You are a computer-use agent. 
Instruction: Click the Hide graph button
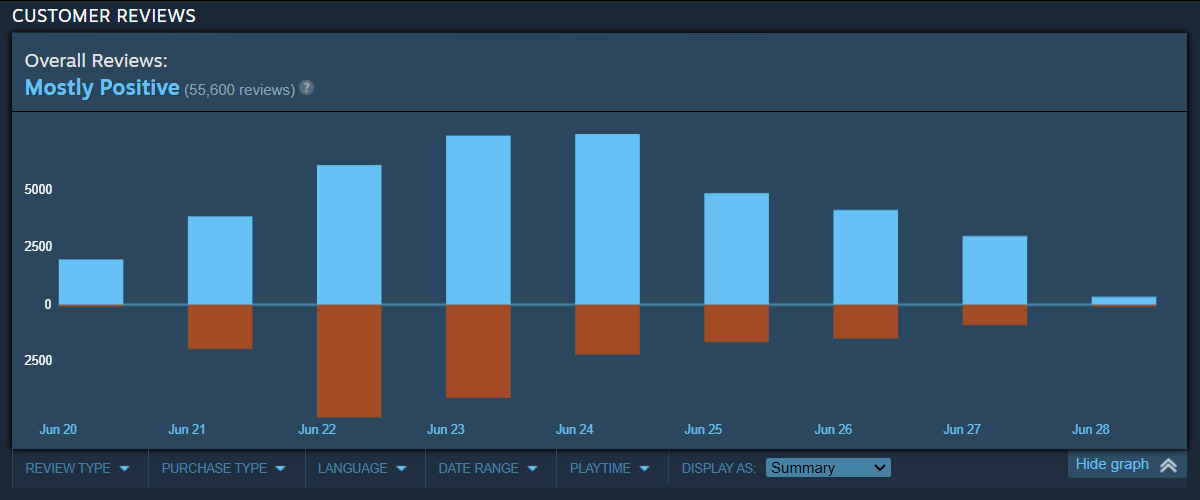[1126, 464]
